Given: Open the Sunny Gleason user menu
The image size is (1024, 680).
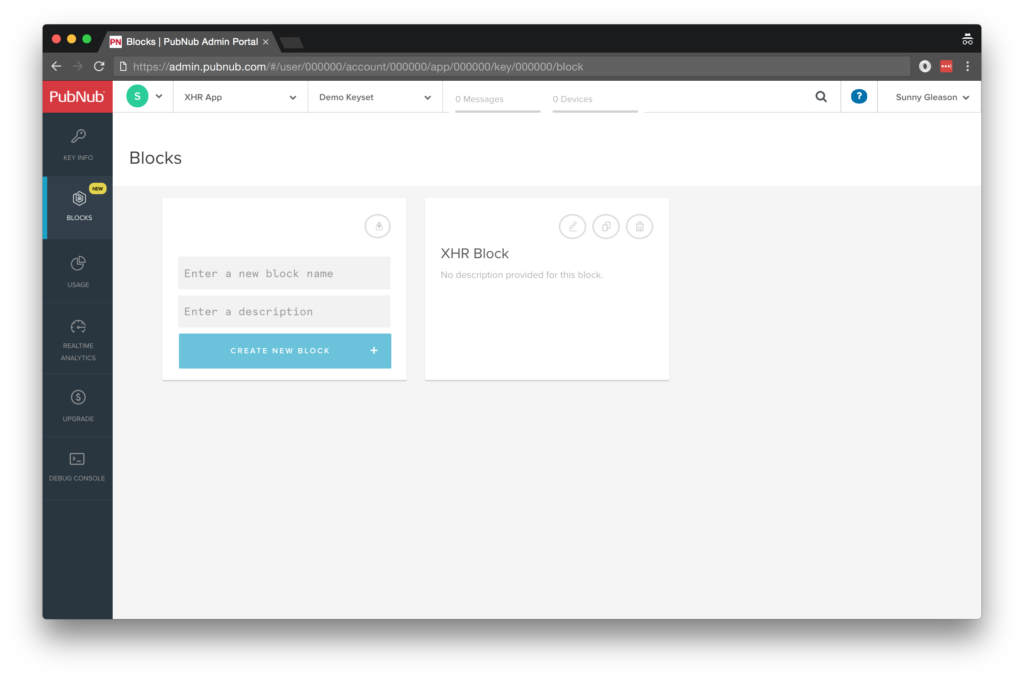Looking at the screenshot, I should [931, 98].
